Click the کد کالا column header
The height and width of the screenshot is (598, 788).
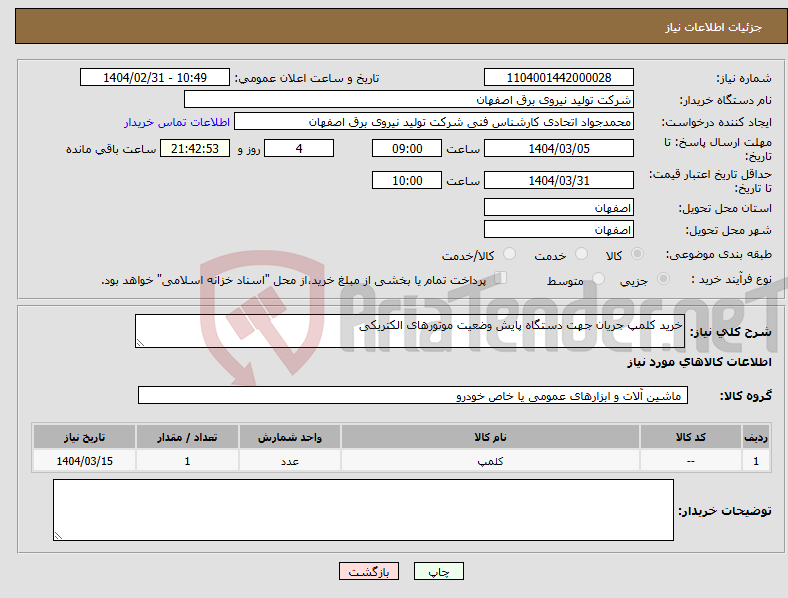pos(691,437)
